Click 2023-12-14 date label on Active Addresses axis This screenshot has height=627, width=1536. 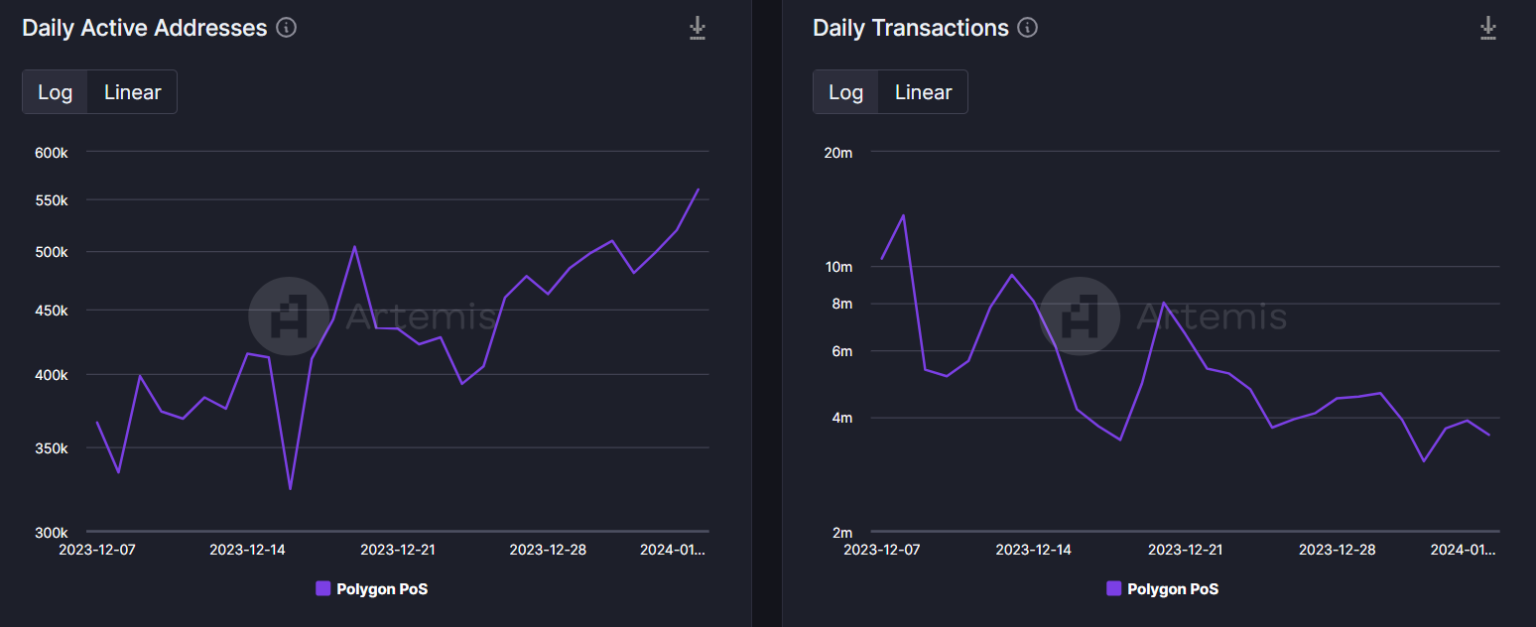(247, 550)
